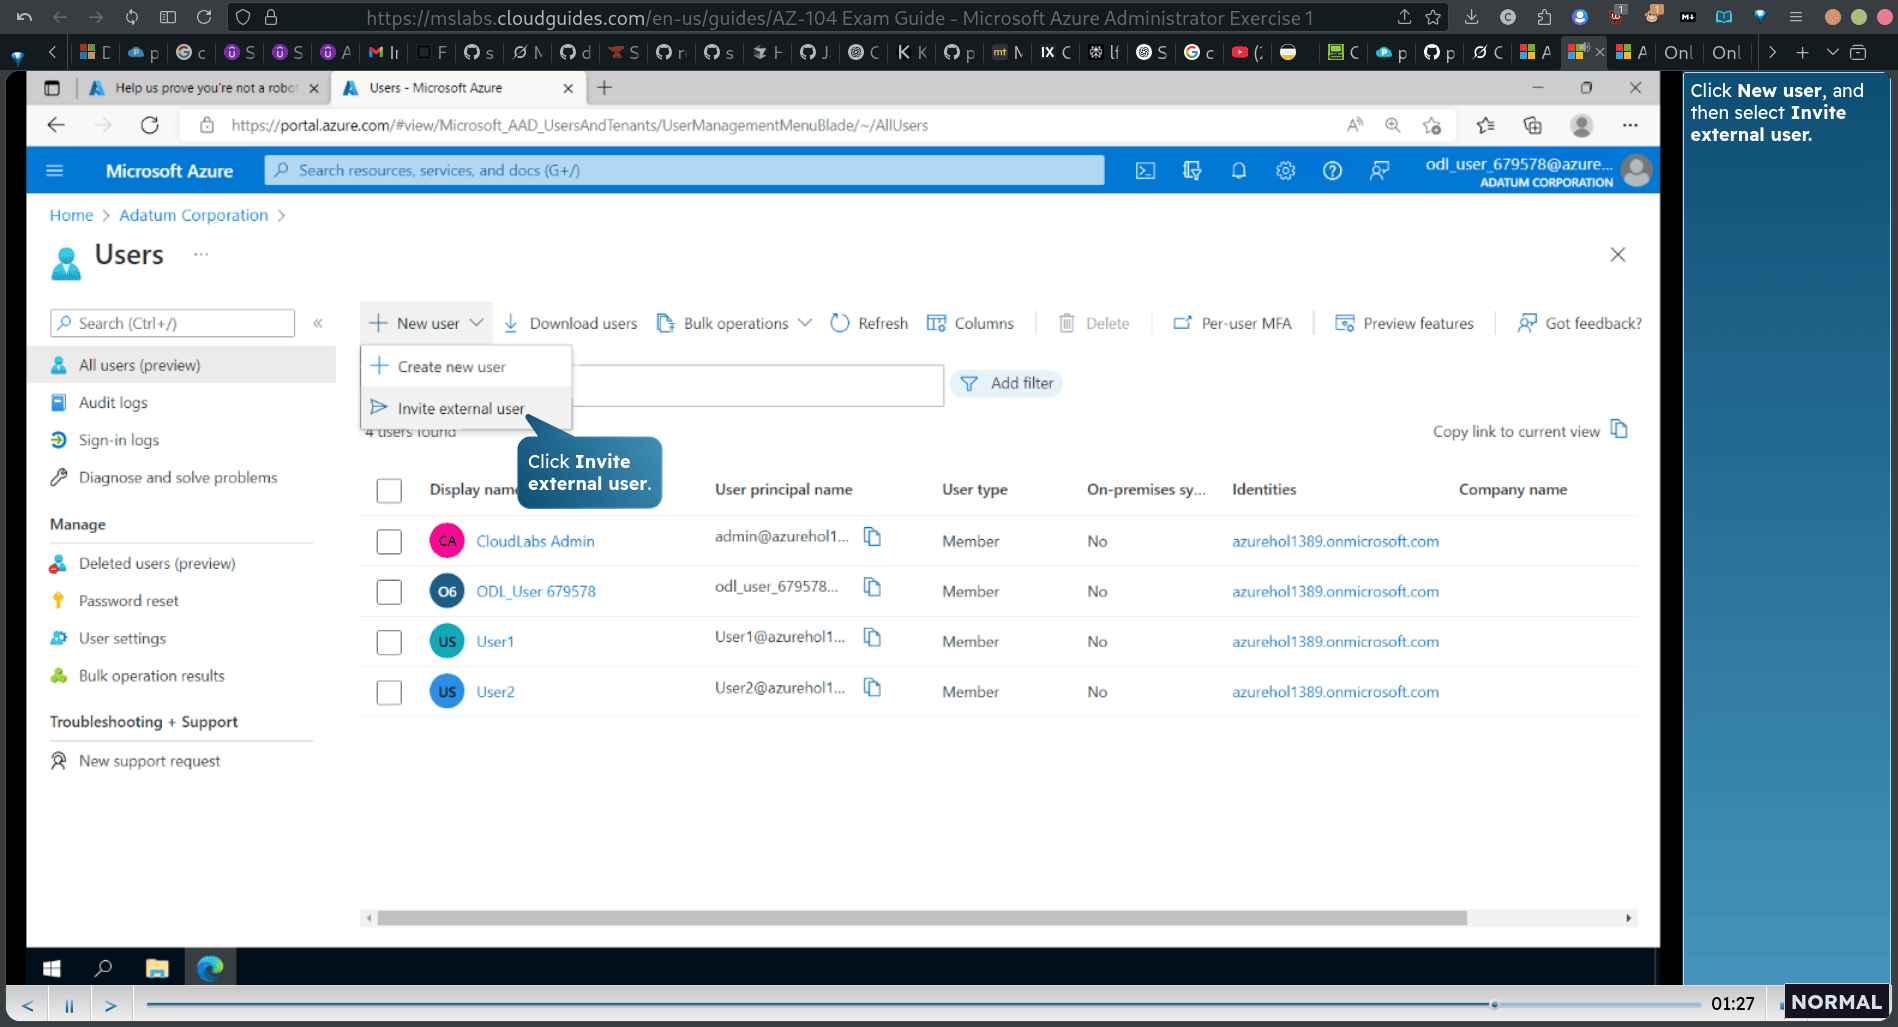Viewport: 1898px width, 1027px height.
Task: Check the User2 row checkbox
Action: point(389,692)
